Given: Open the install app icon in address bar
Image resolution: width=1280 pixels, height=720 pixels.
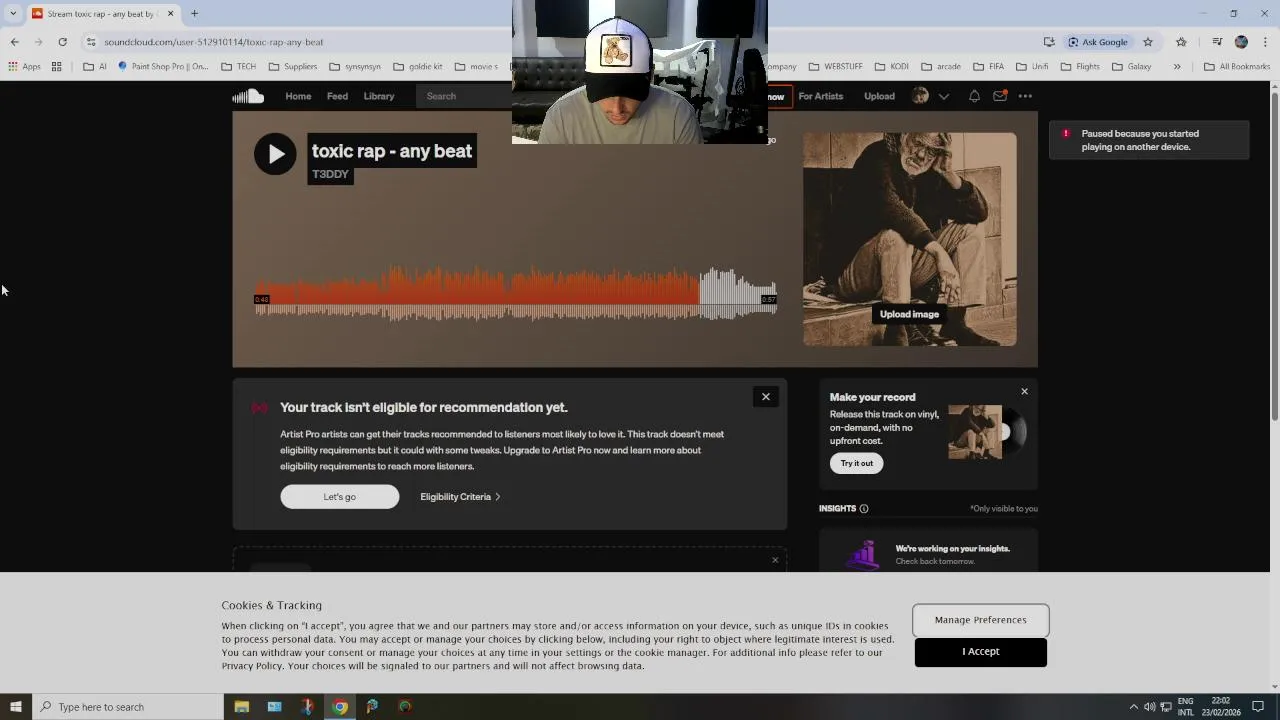Looking at the screenshot, I should pos(1049,42).
